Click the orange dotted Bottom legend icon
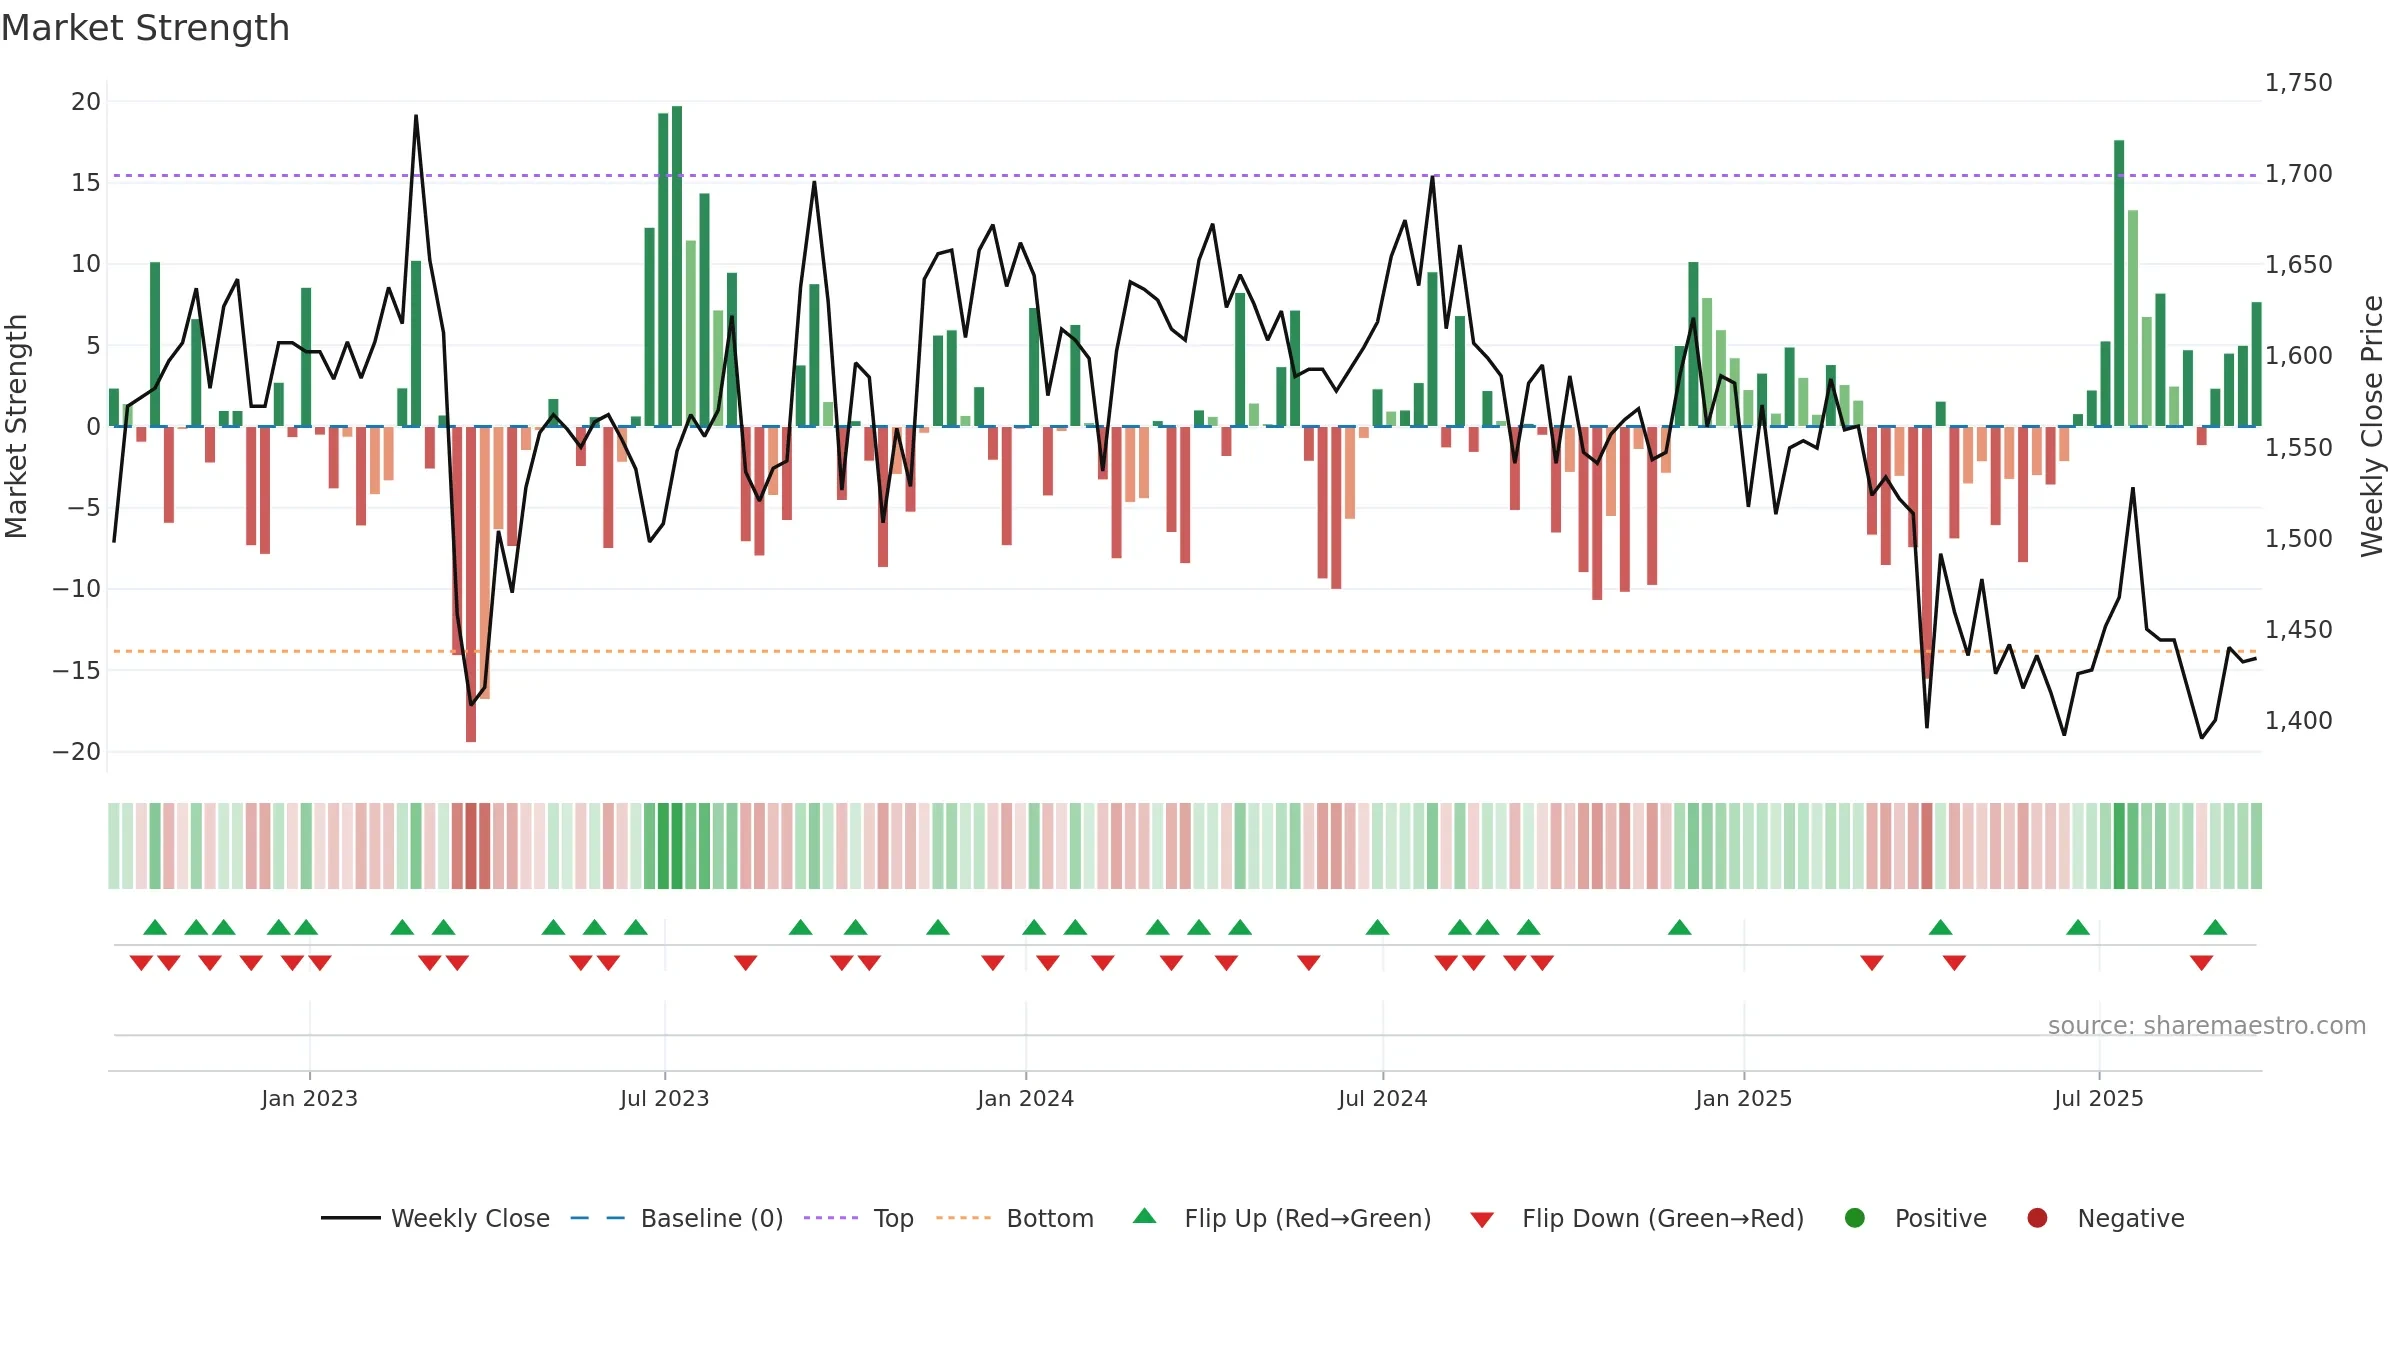 (x=964, y=1218)
